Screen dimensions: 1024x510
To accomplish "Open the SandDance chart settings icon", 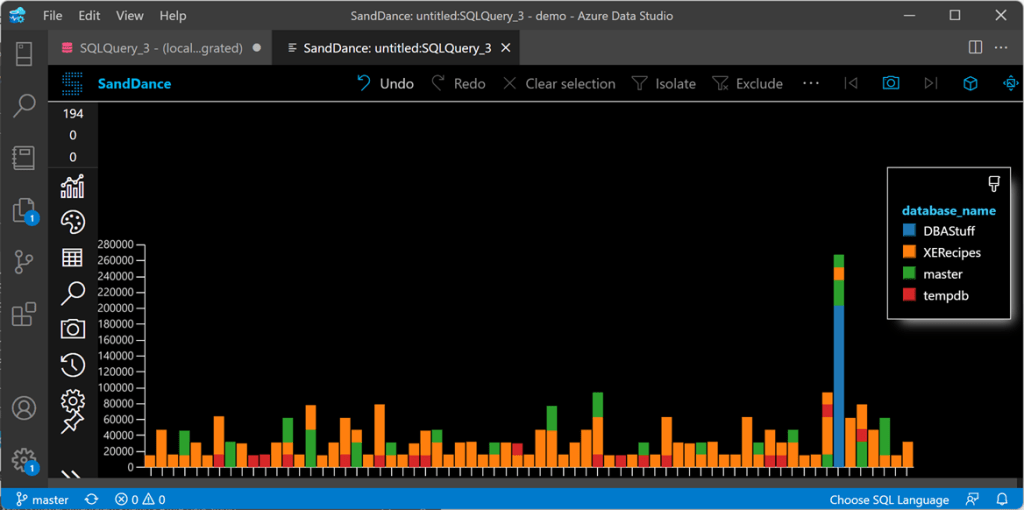I will pyautogui.click(x=72, y=186).
